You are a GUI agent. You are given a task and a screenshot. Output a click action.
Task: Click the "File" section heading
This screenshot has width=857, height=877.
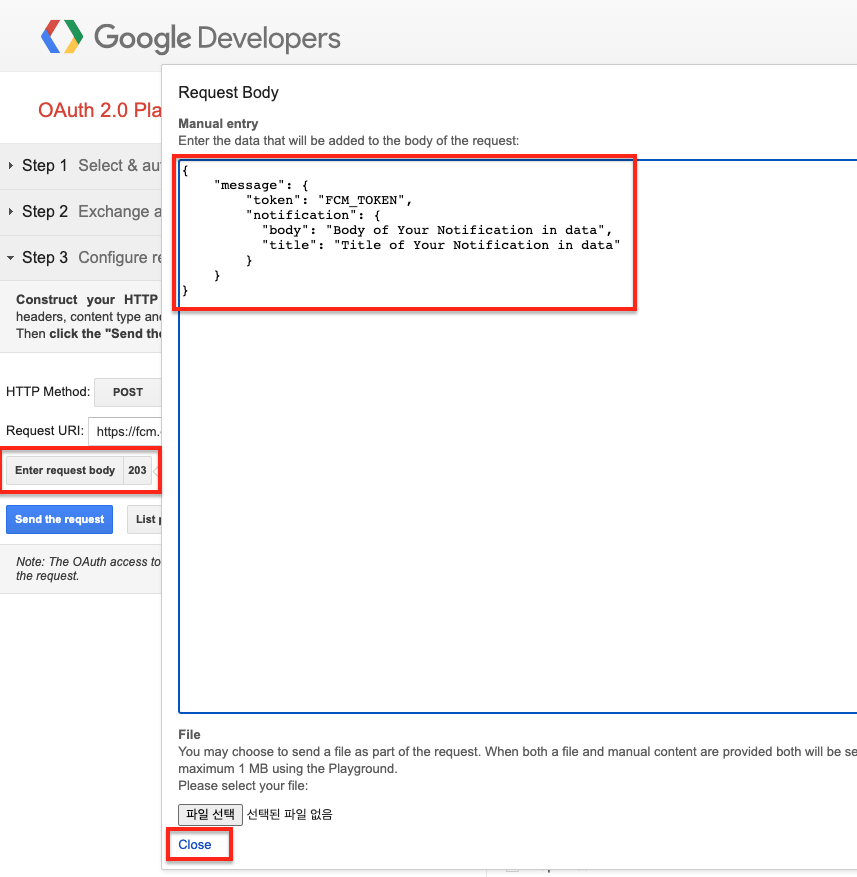pyautogui.click(x=189, y=734)
